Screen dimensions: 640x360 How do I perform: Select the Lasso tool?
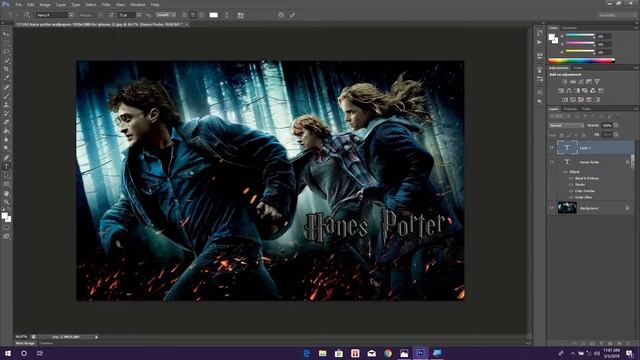pyautogui.click(x=6, y=52)
